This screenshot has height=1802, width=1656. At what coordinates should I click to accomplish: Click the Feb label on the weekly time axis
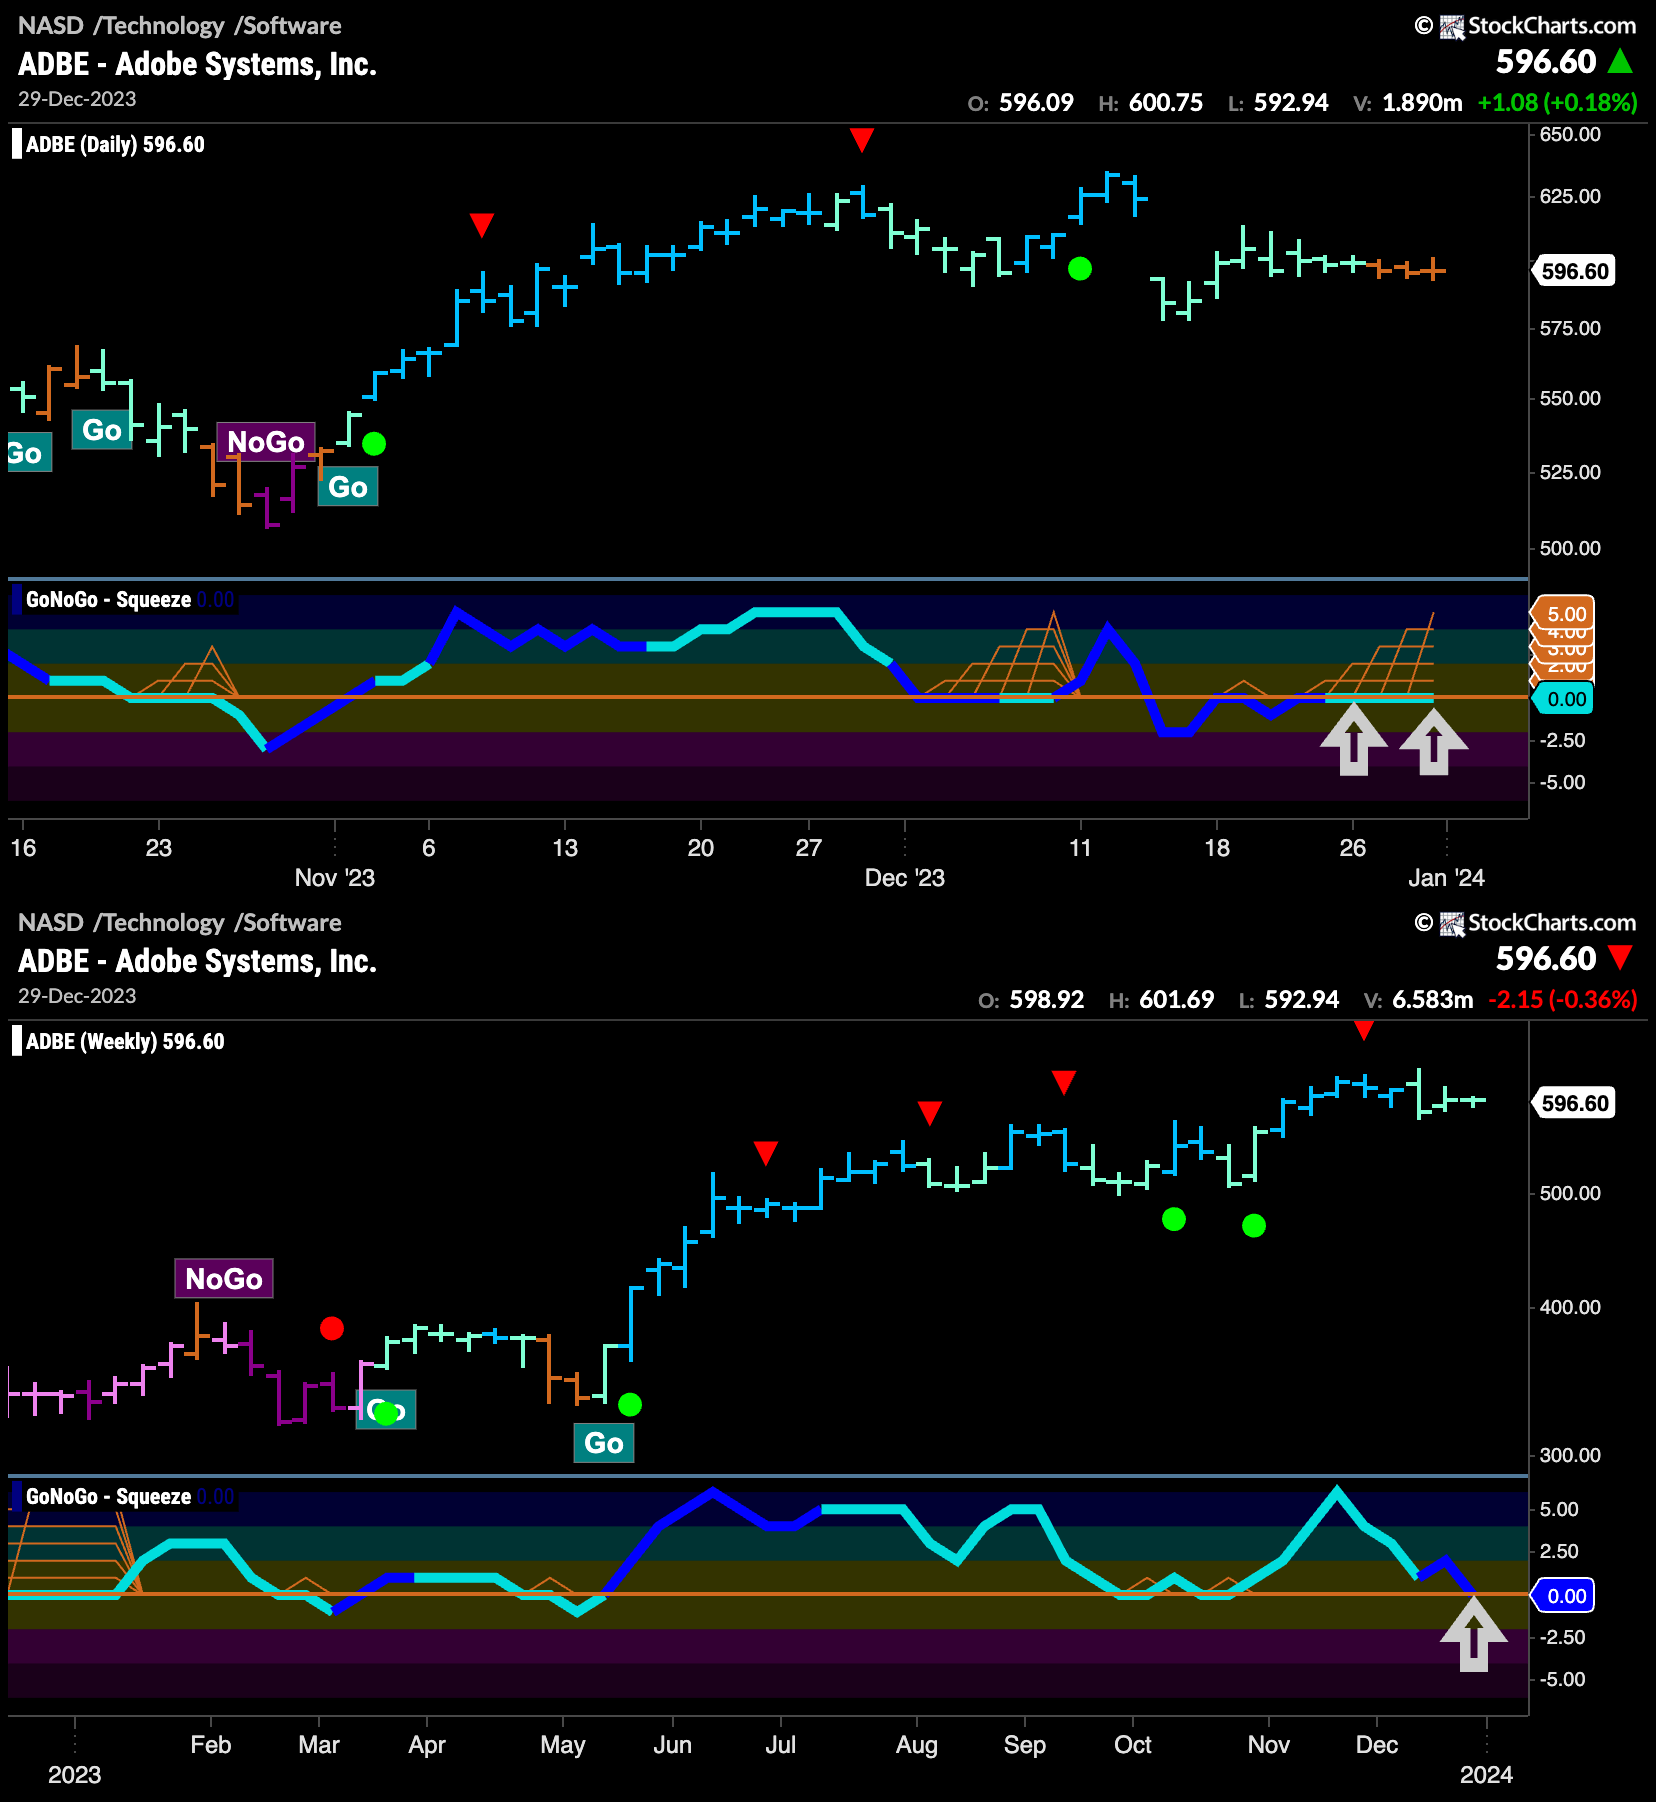pyautogui.click(x=211, y=1745)
